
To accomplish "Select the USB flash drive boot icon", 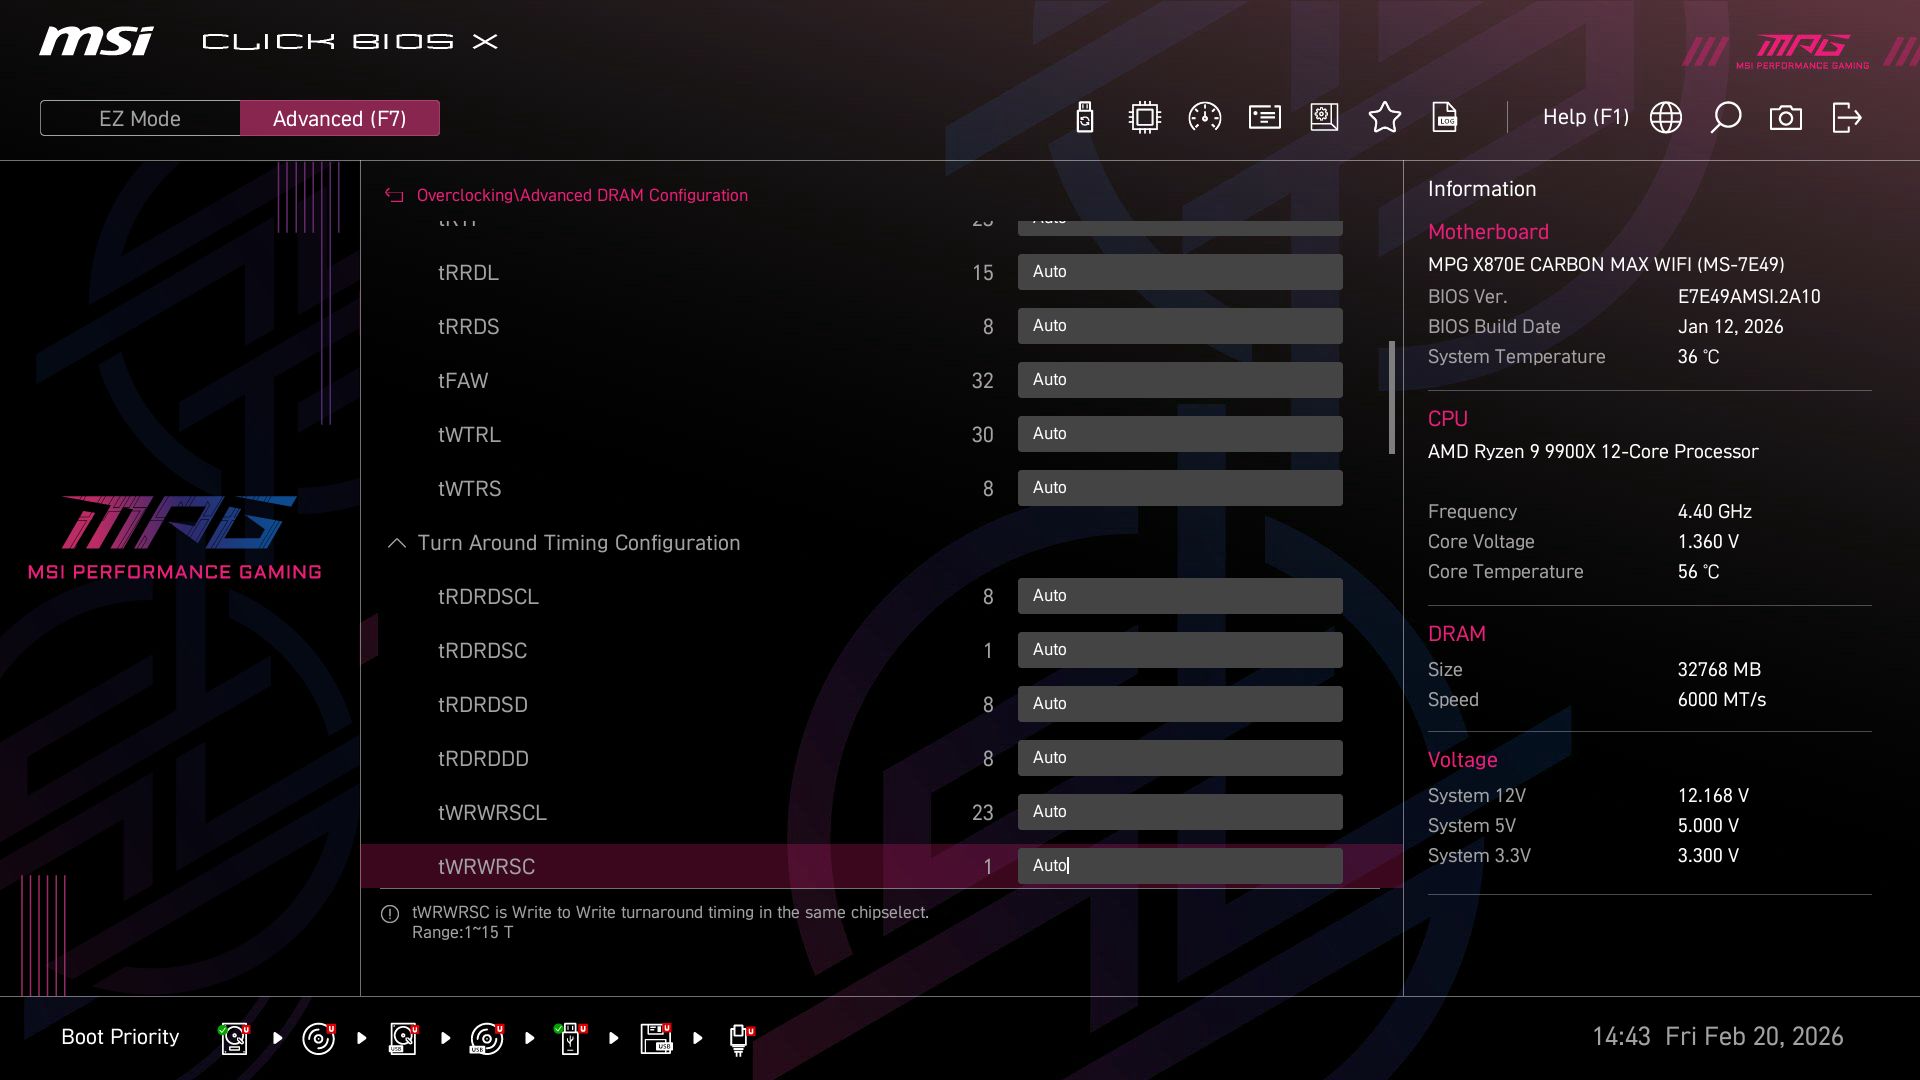I will pos(569,1037).
